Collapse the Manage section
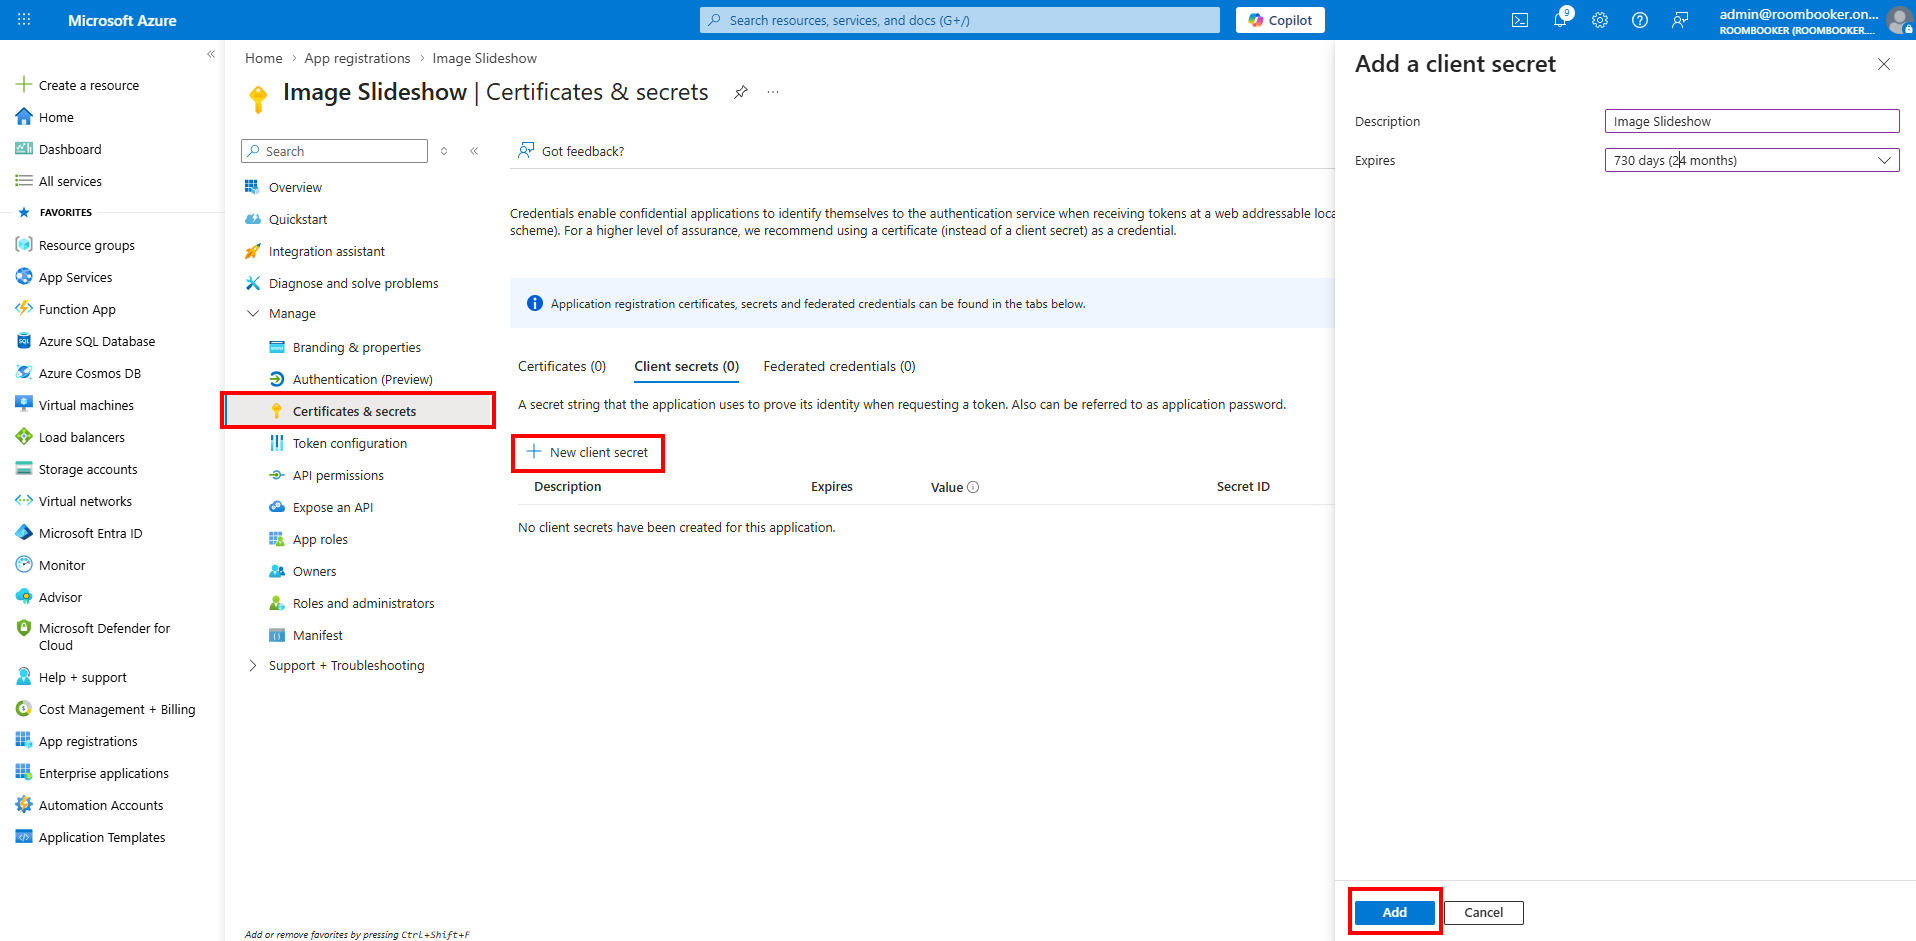This screenshot has width=1916, height=941. point(253,313)
